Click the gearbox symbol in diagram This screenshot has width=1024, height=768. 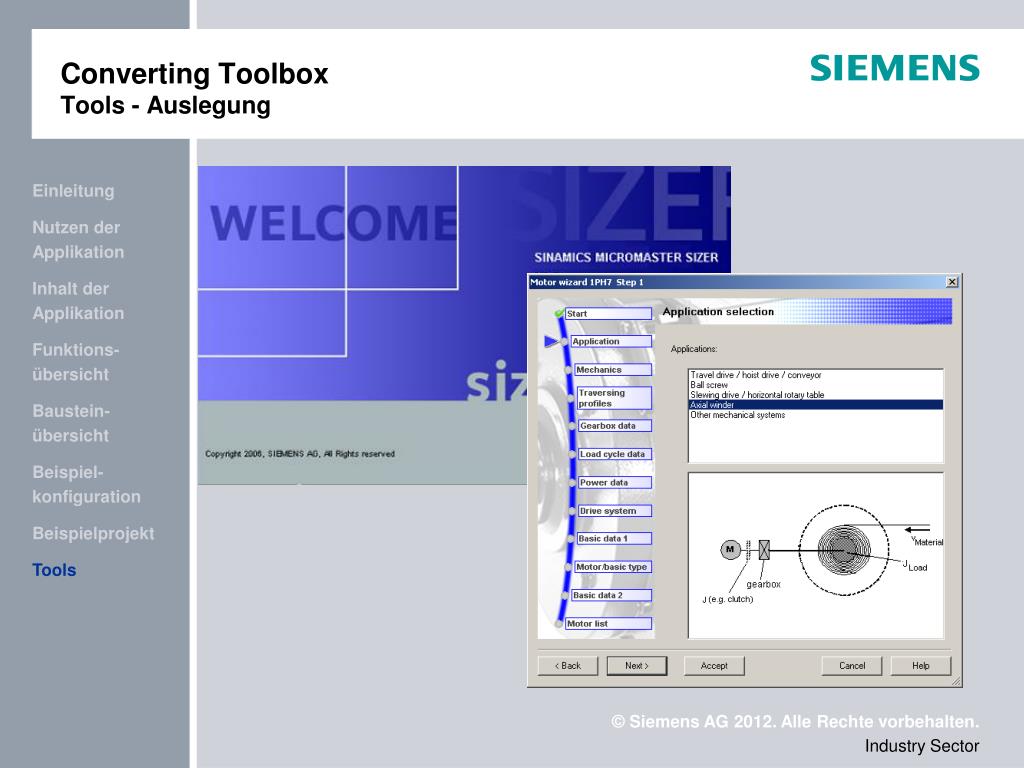pyautogui.click(x=764, y=550)
